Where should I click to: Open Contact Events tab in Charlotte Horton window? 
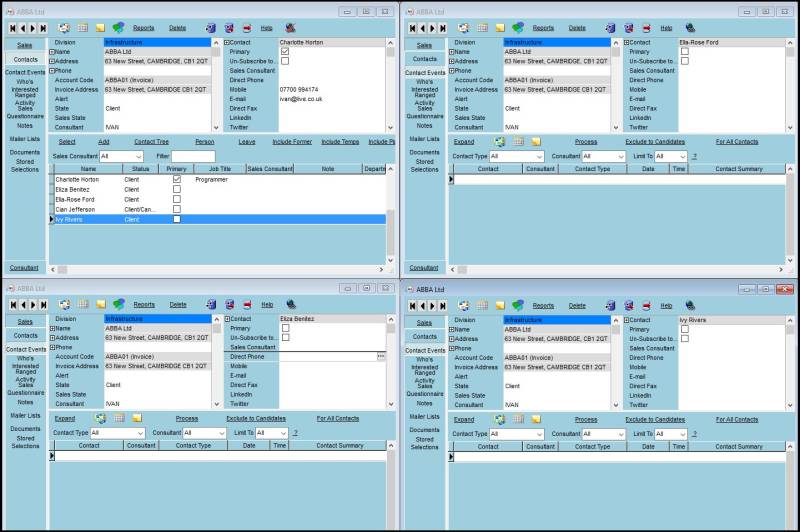[x=26, y=72]
